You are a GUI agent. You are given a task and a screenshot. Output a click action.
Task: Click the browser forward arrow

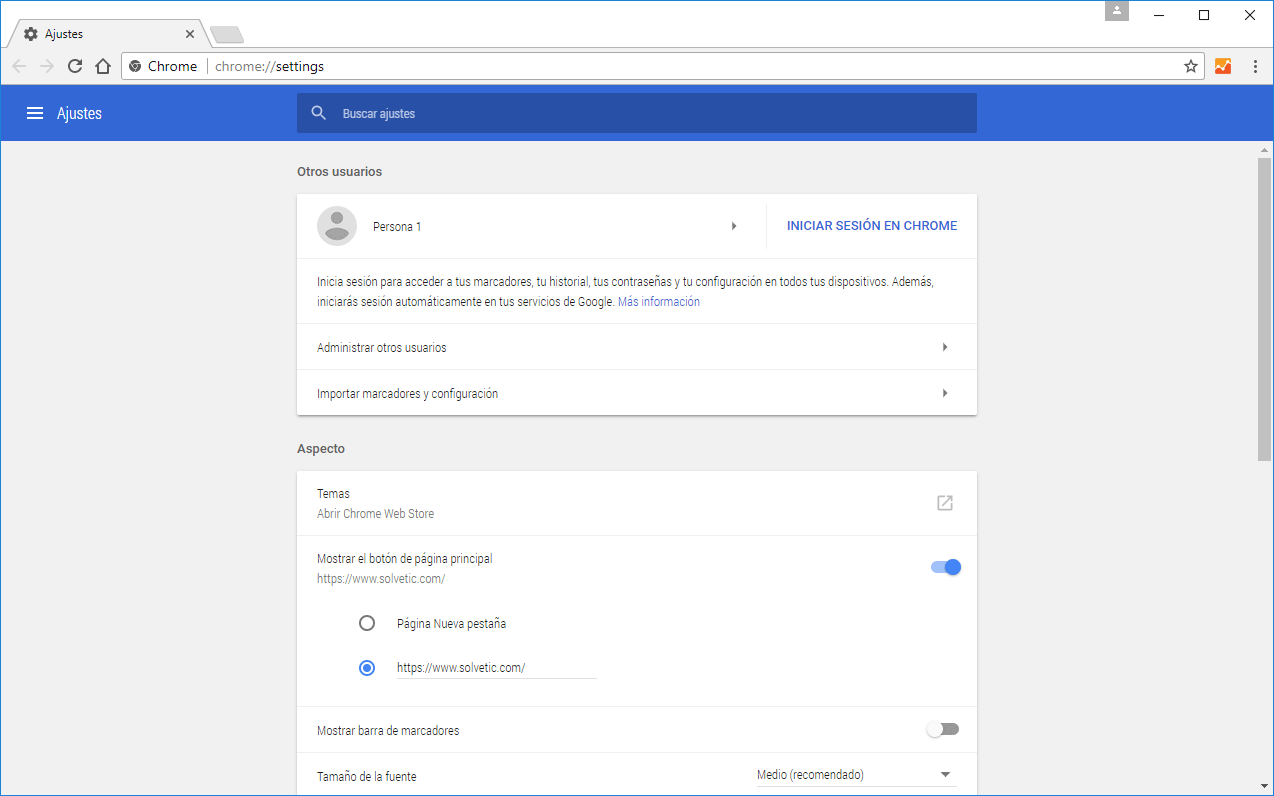pyautogui.click(x=47, y=66)
